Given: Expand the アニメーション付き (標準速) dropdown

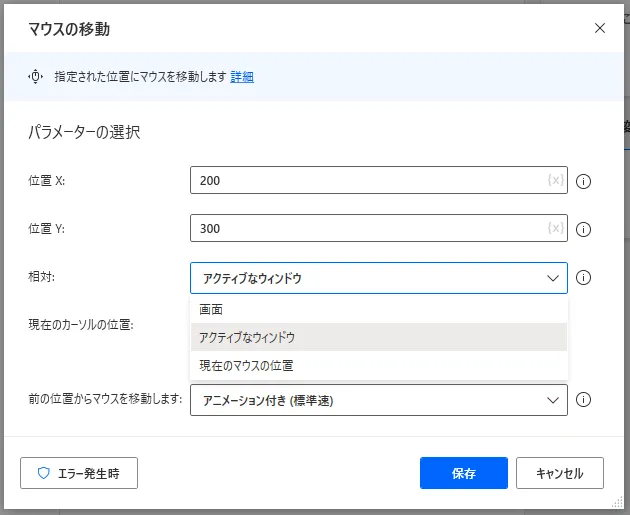Looking at the screenshot, I should coord(378,400).
